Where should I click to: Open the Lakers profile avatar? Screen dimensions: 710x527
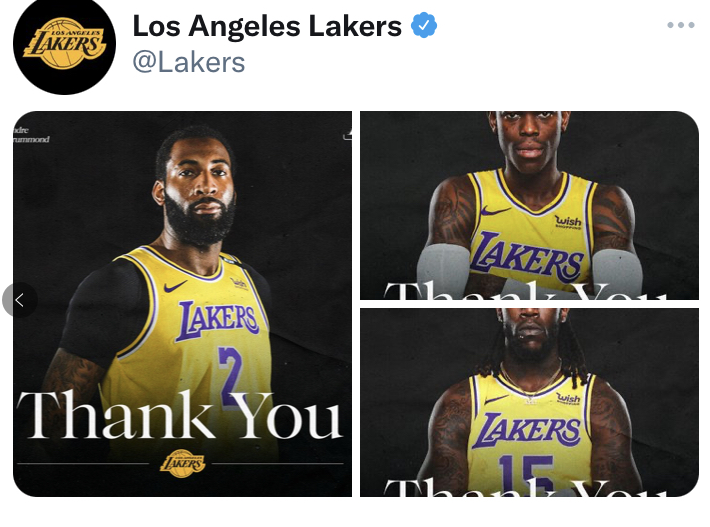click(x=64, y=43)
